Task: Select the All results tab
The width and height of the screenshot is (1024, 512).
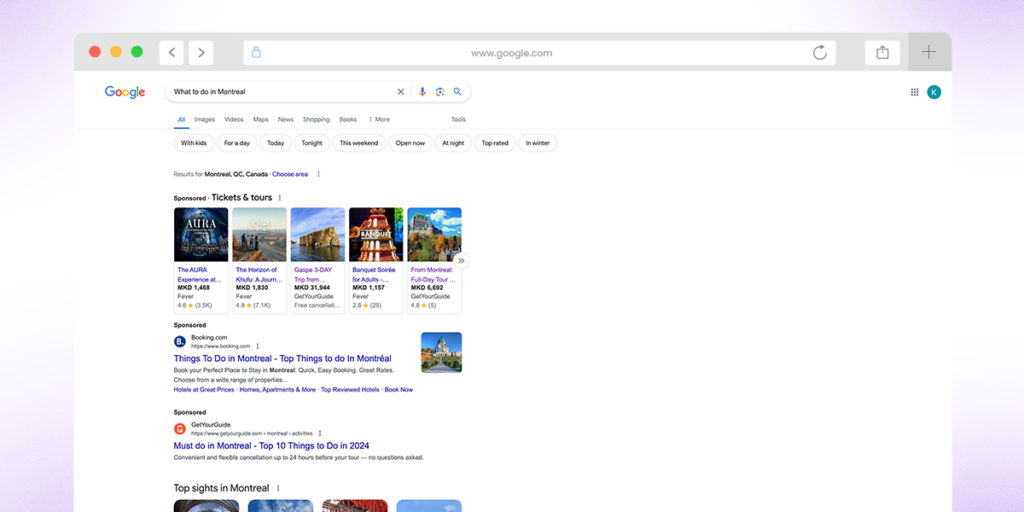Action: pos(182,120)
